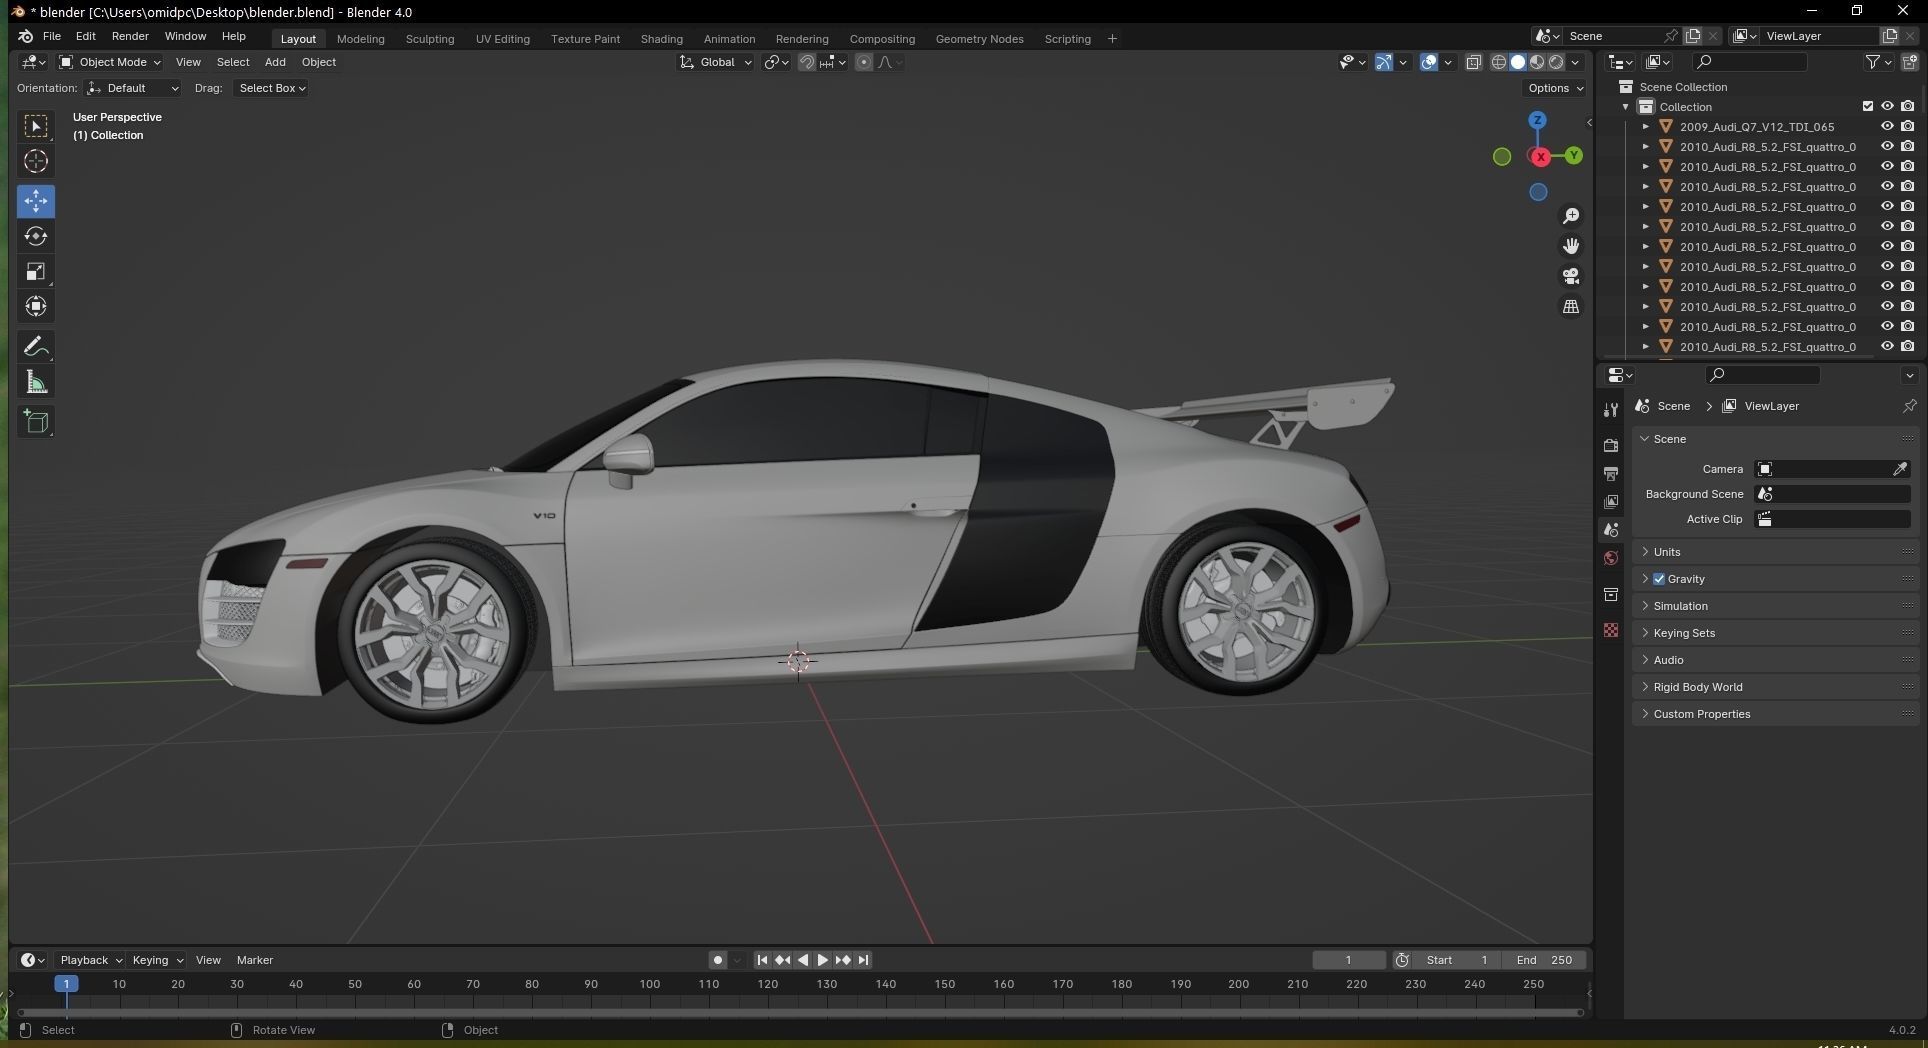Click the Options button in viewport

1555,88
